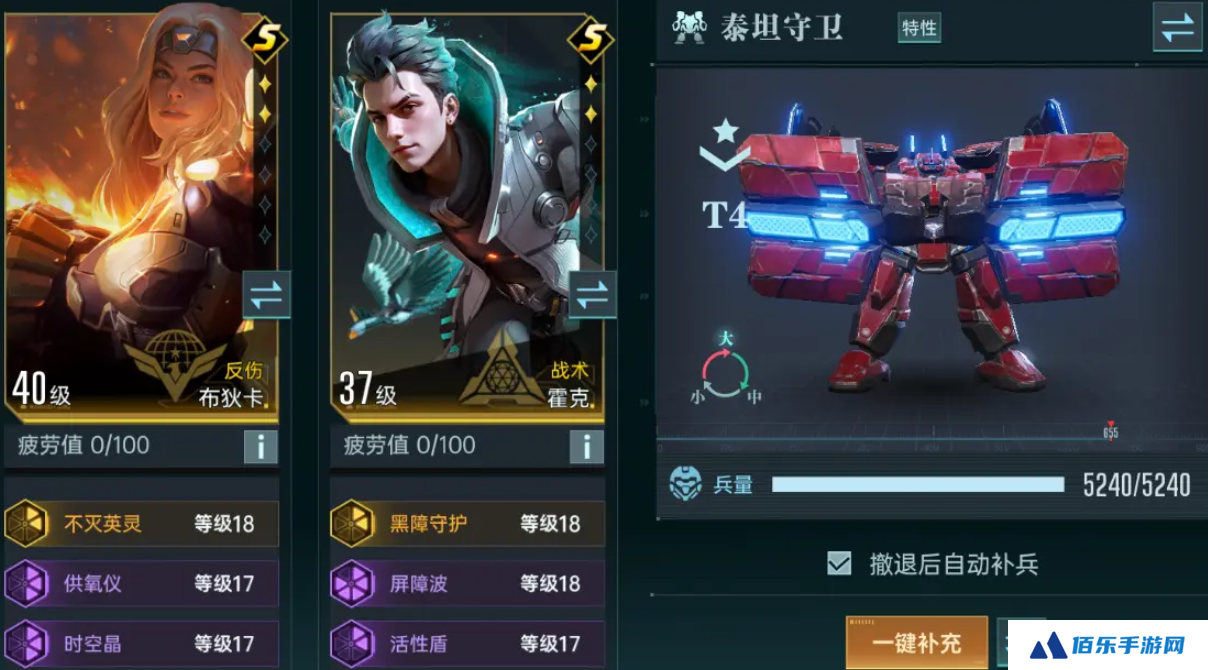Screen dimensions: 1208x670
Task: Click the 一键补充 refill button
Action: 916,642
